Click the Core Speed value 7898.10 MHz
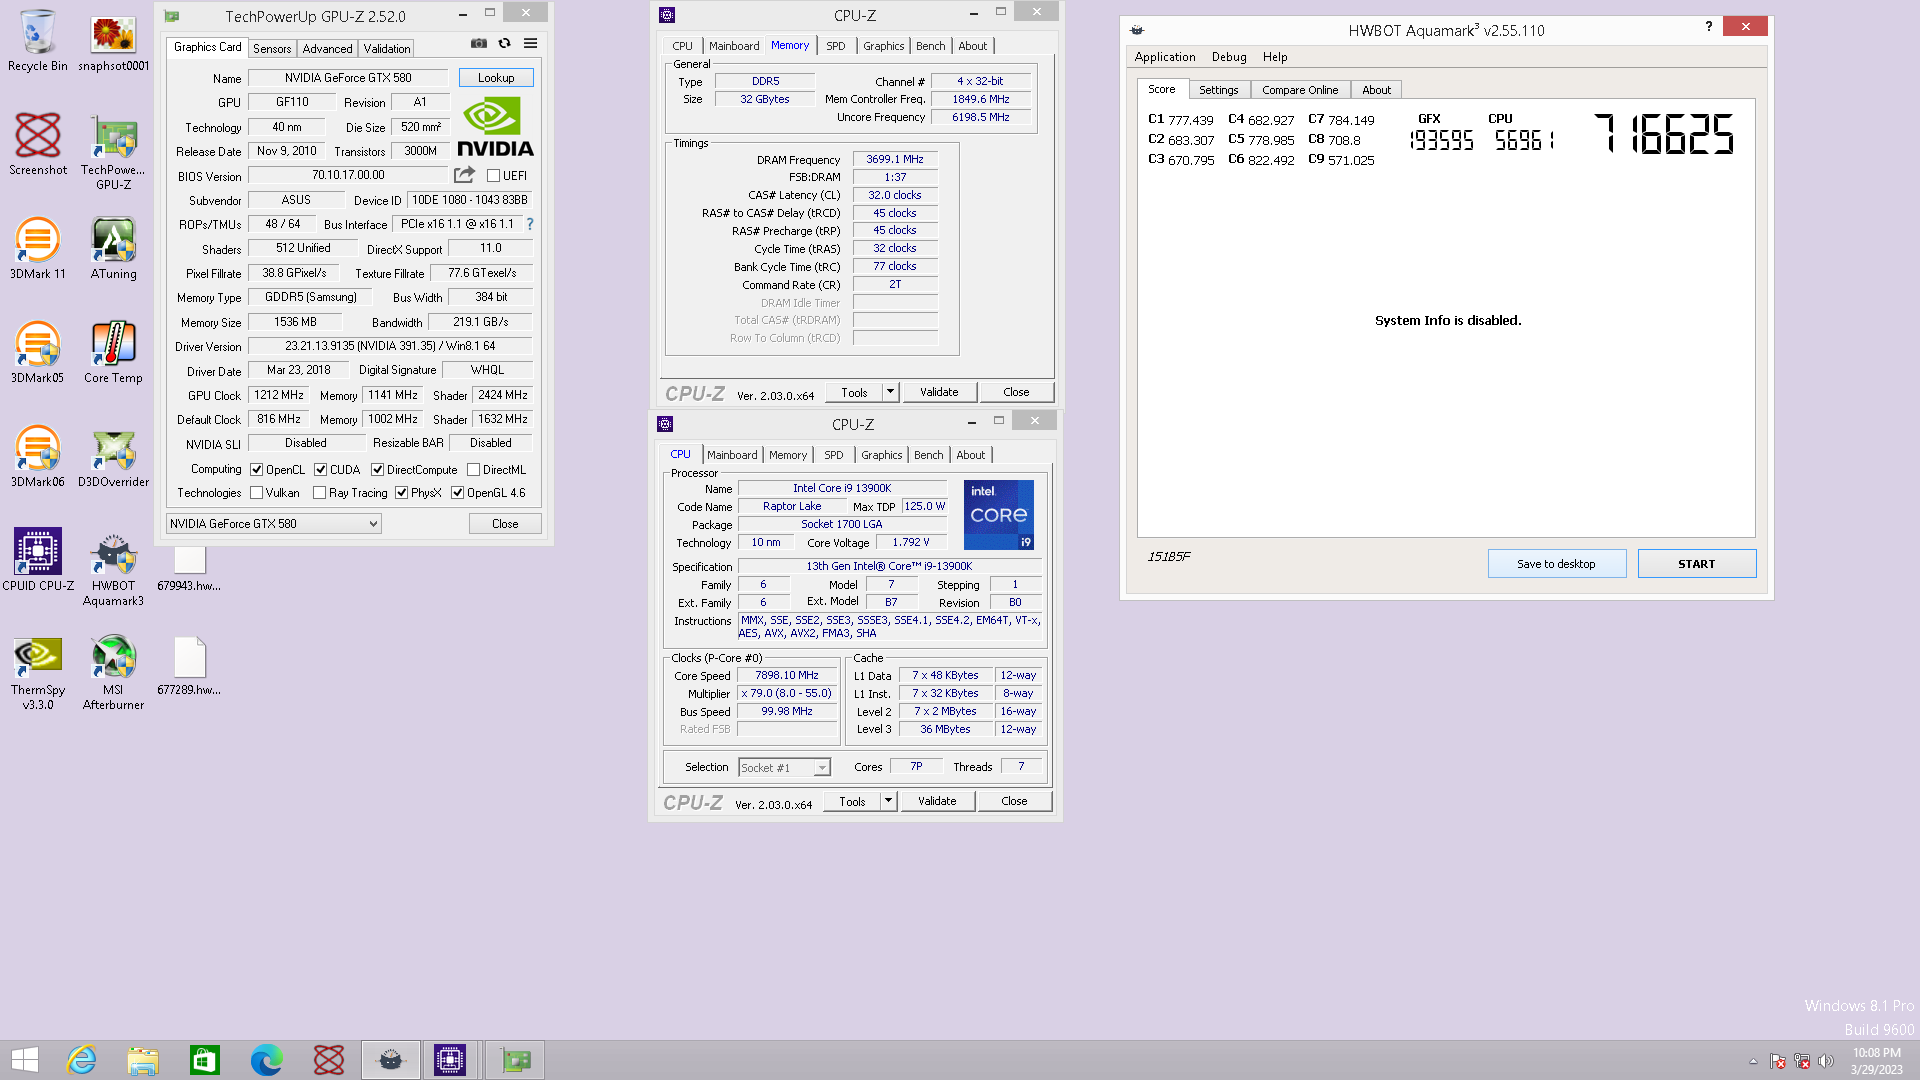This screenshot has height=1080, width=1920. click(x=787, y=676)
